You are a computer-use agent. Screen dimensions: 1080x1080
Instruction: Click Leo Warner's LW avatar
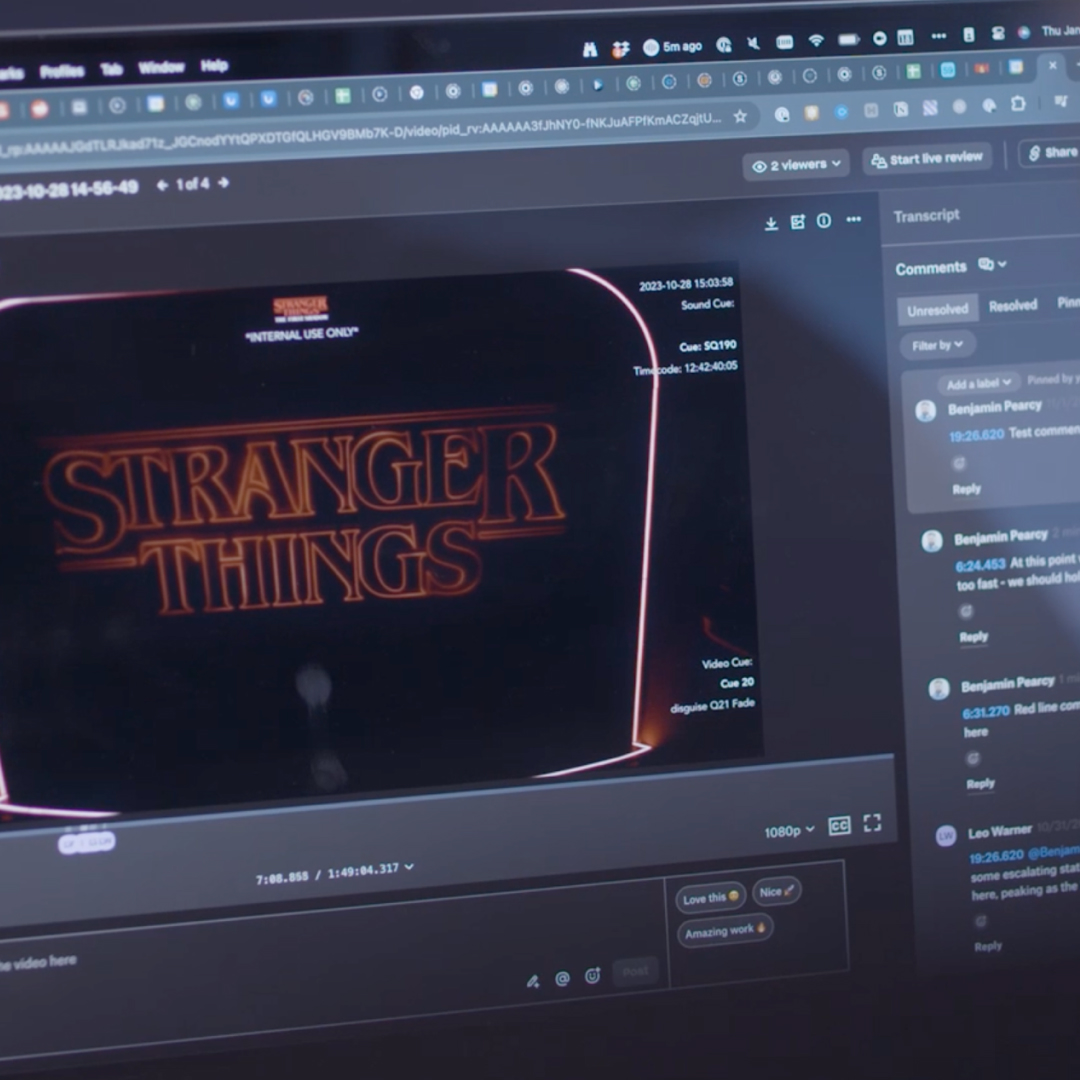pyautogui.click(x=946, y=835)
